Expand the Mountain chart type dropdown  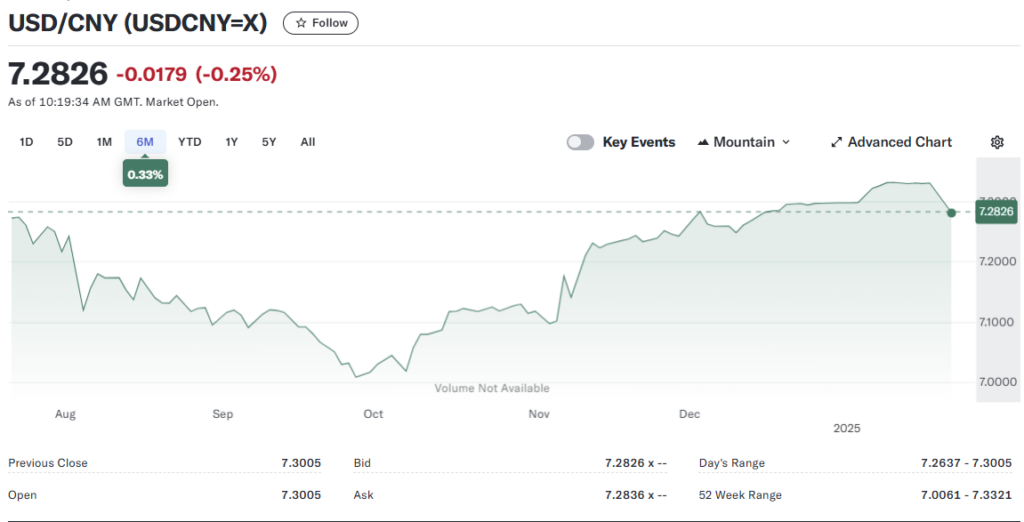pyautogui.click(x=785, y=142)
